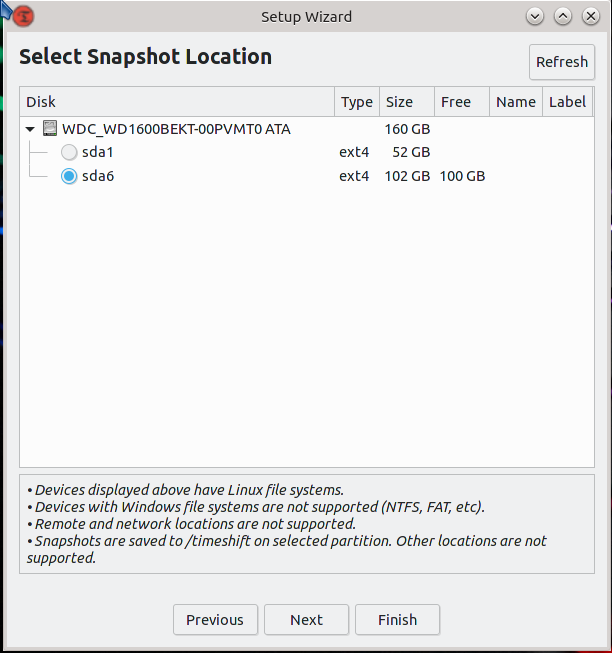Sort by the Free column header

pos(462,102)
